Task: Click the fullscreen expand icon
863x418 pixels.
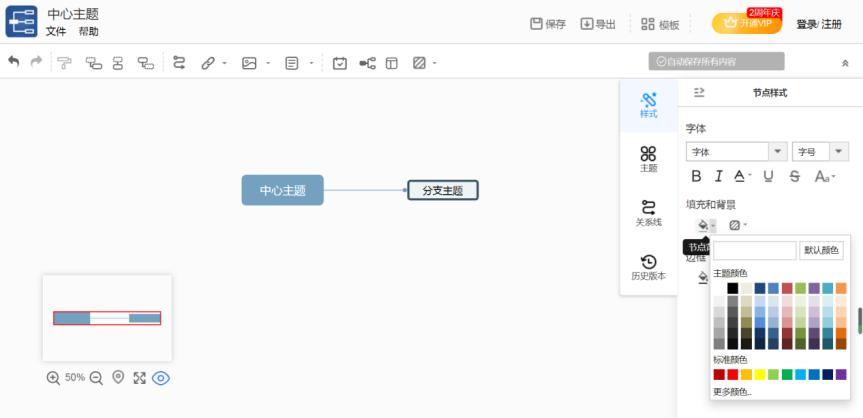Action: pos(139,378)
